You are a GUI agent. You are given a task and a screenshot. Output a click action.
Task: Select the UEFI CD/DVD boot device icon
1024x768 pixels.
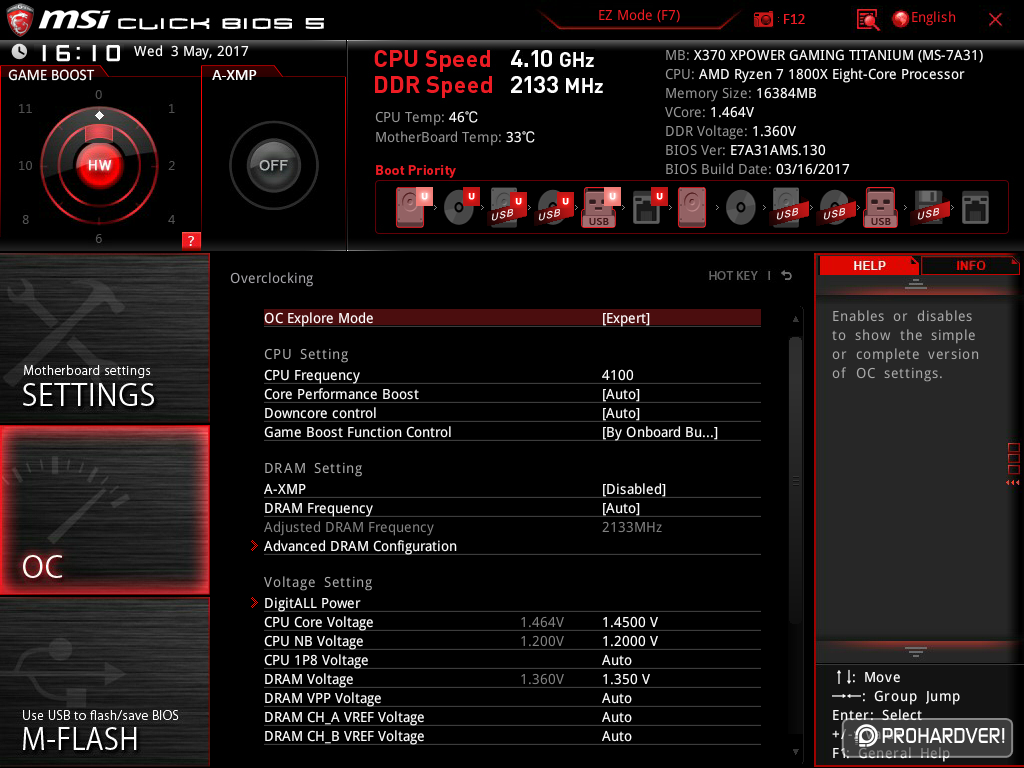(x=460, y=207)
